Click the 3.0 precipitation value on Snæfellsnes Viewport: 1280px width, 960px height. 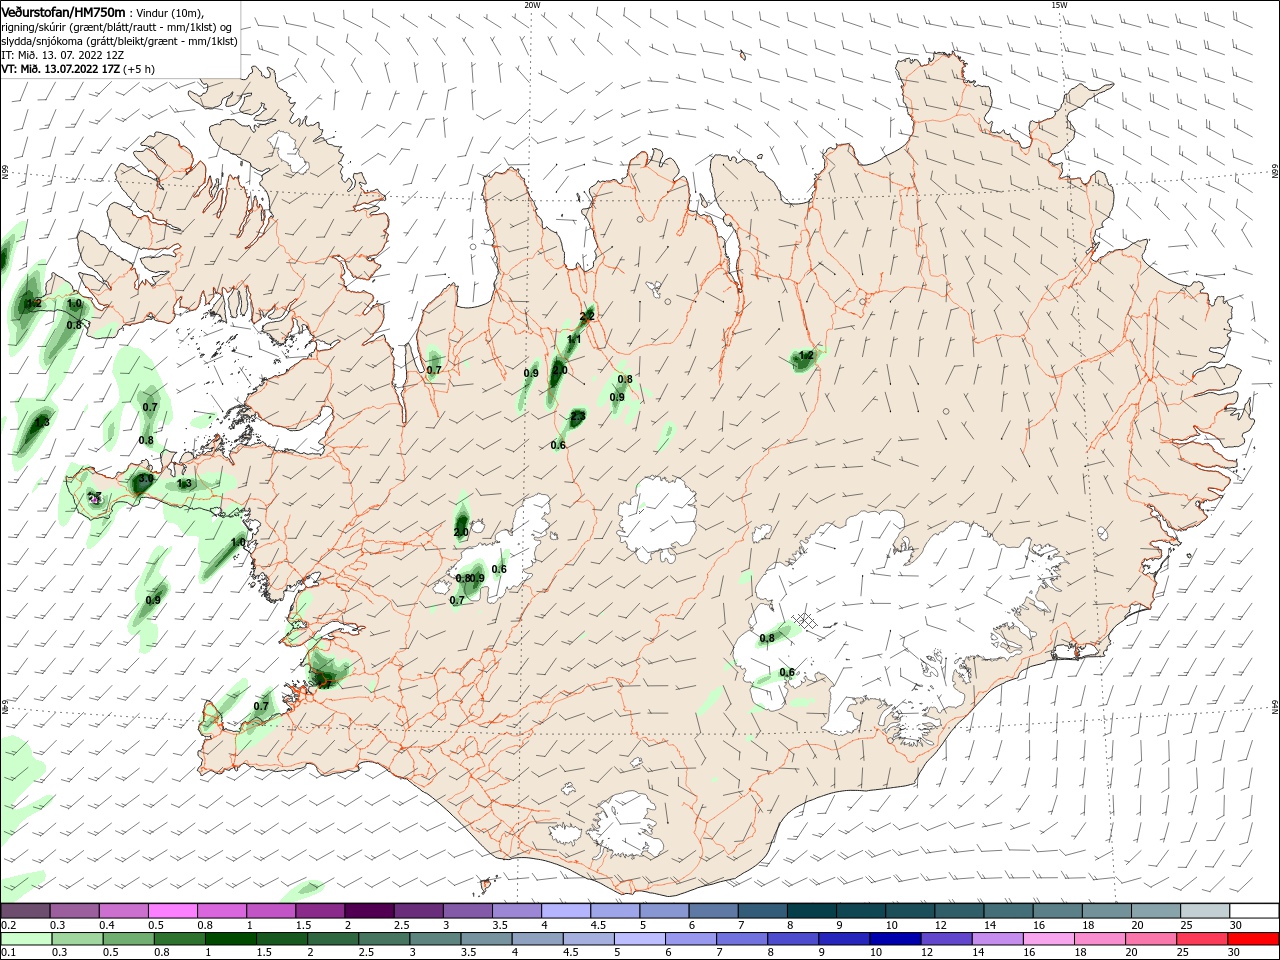click(145, 479)
